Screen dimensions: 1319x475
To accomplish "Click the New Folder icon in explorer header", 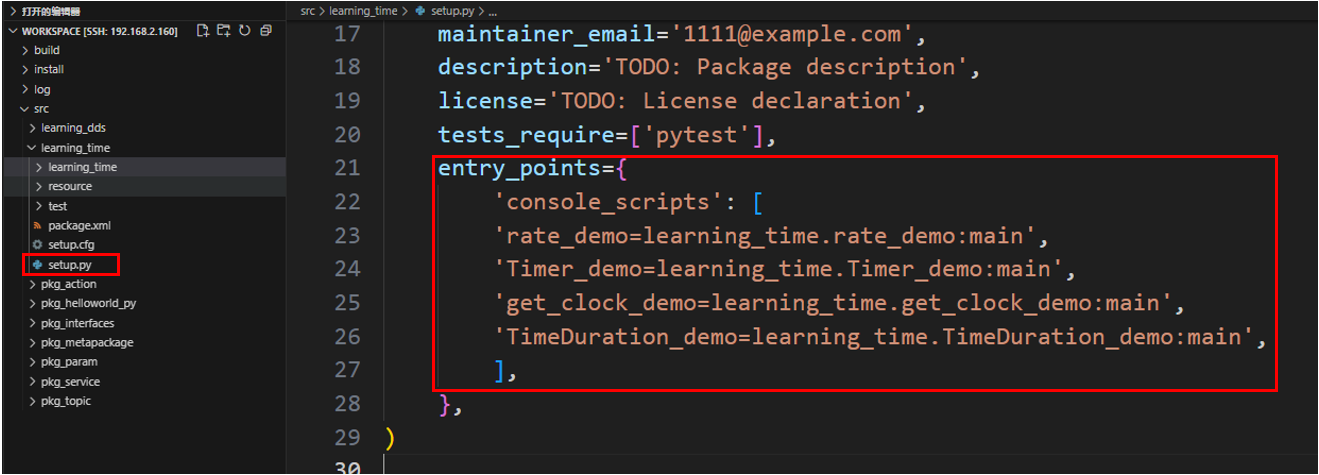I will pyautogui.click(x=223, y=31).
